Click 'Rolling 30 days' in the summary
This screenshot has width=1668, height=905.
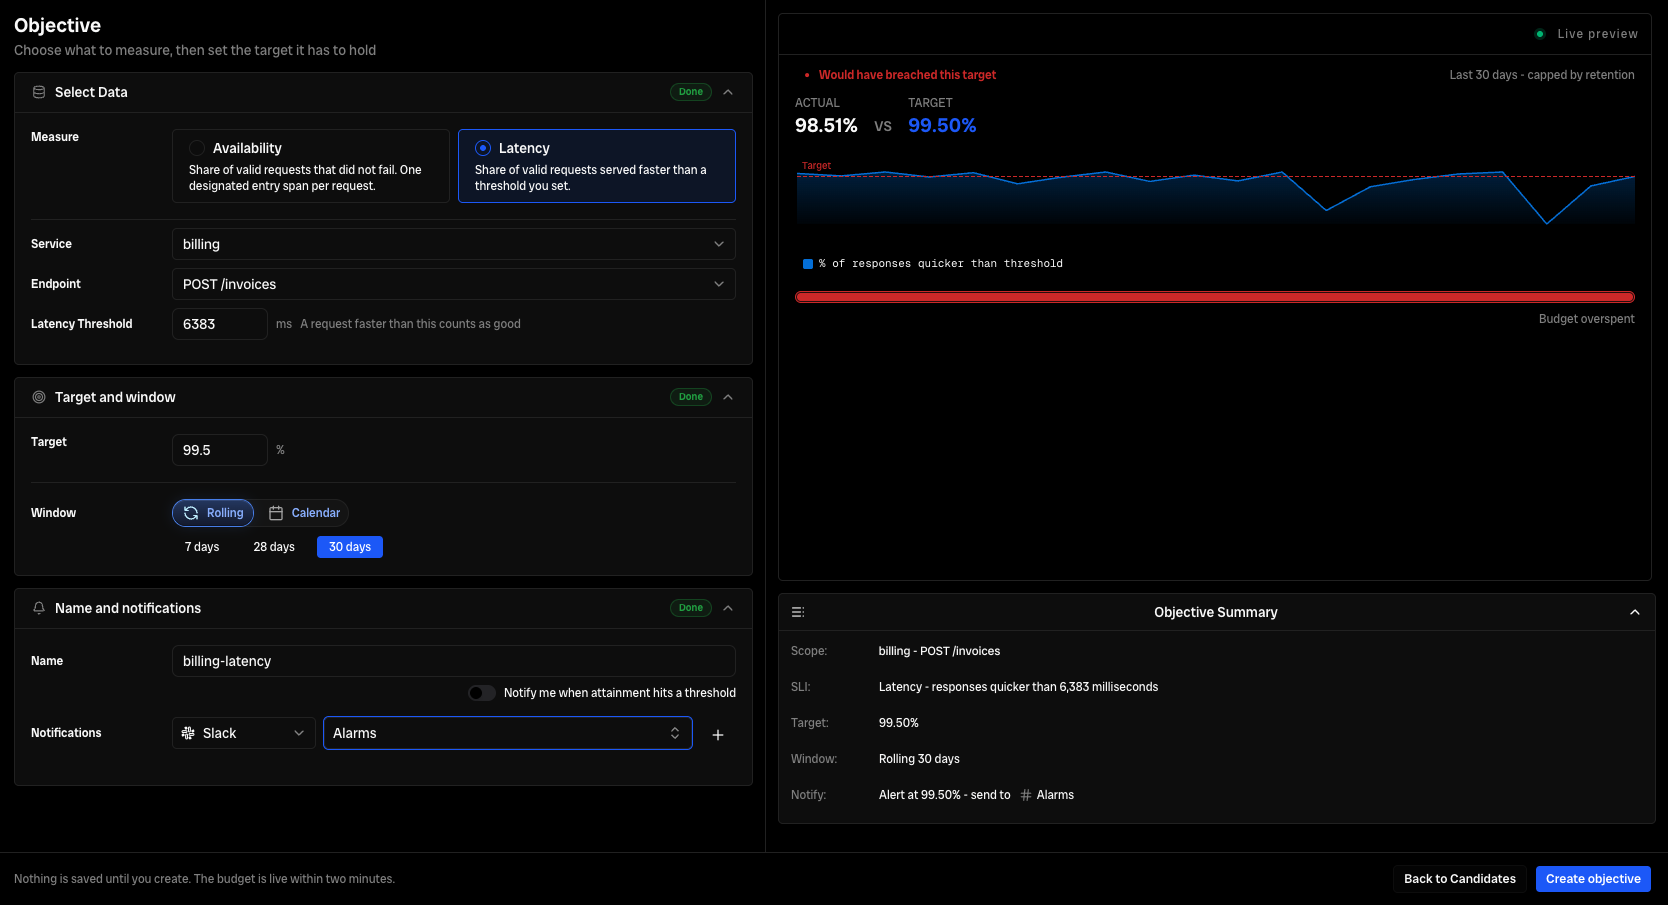tap(919, 759)
